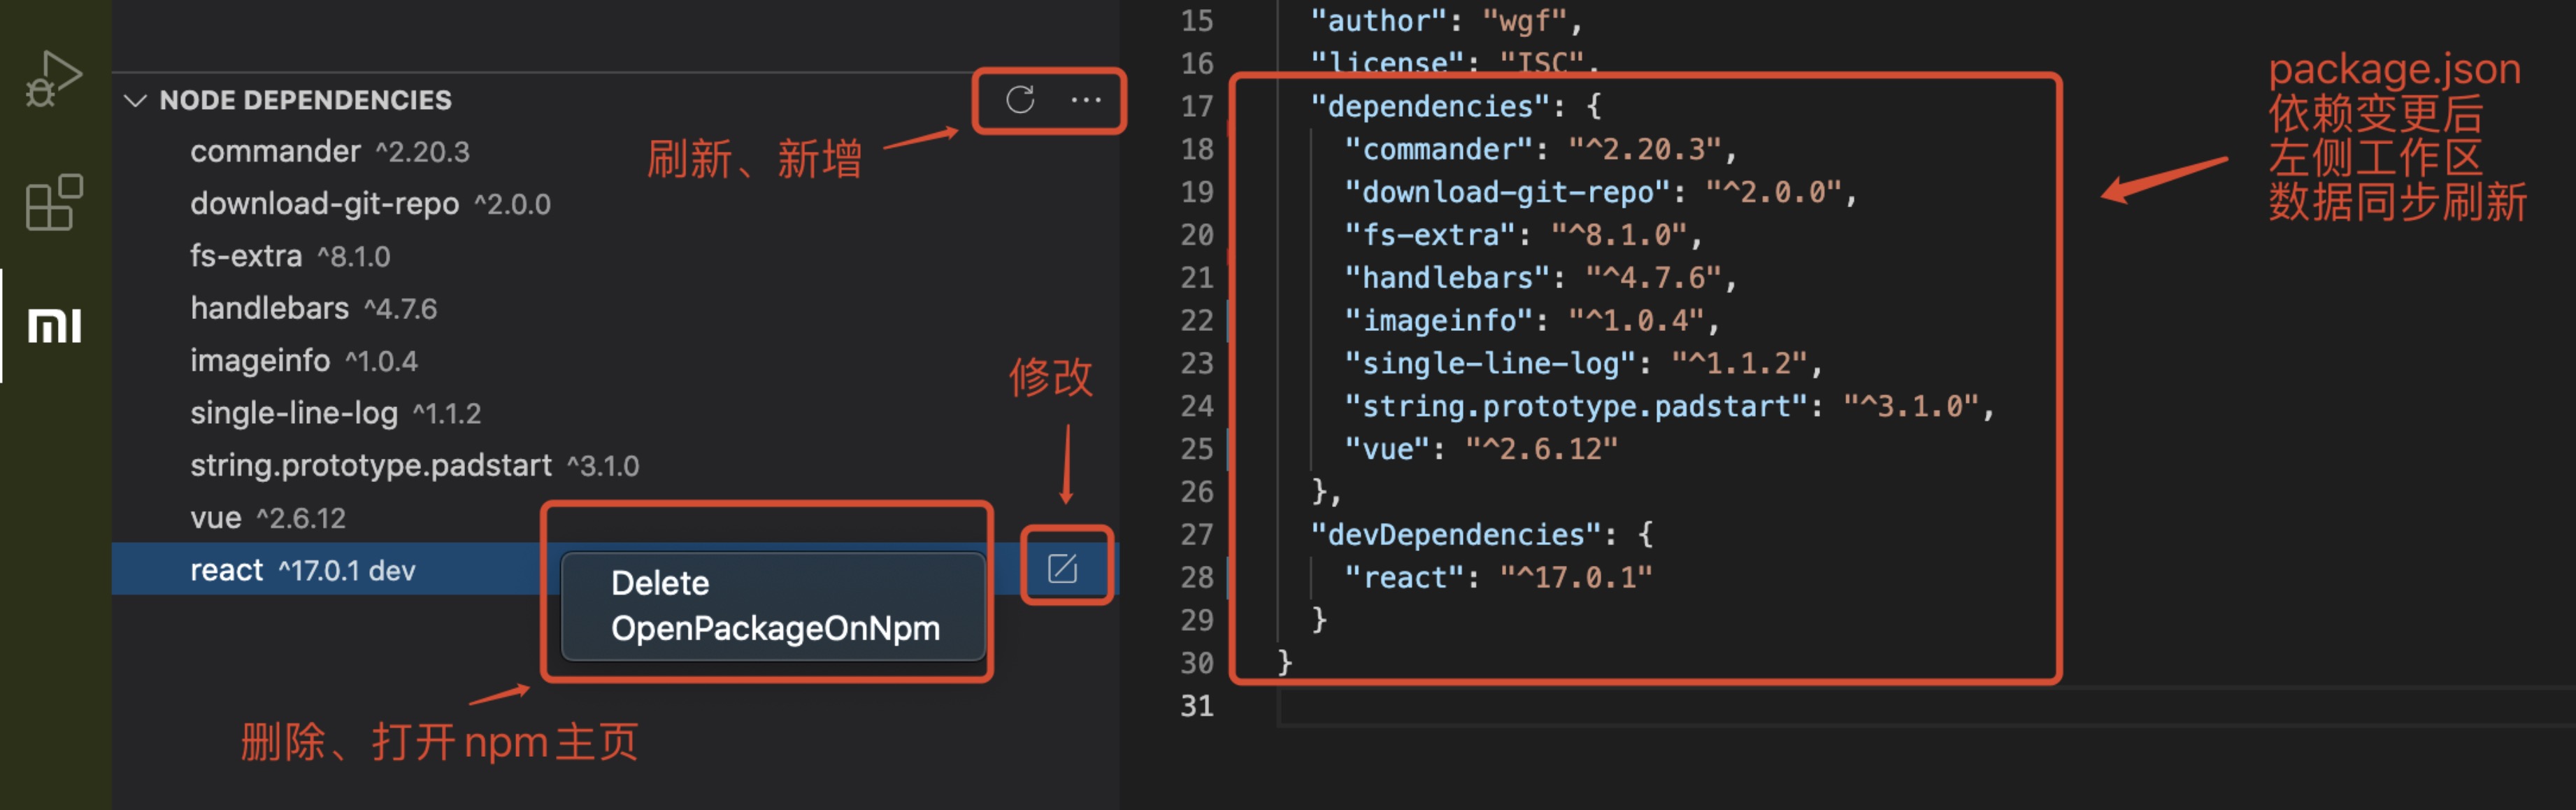
Task: Click the "author" key on line 15
Action: (1378, 21)
